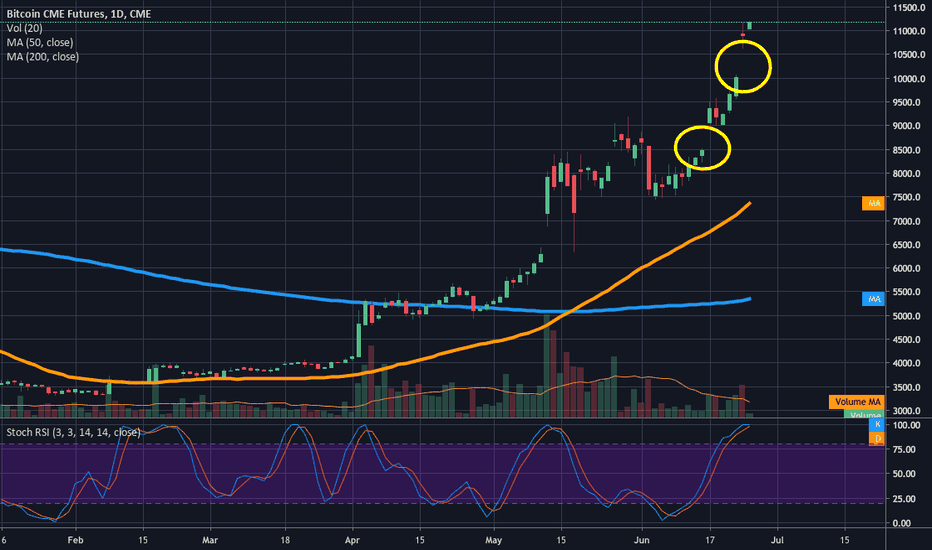This screenshot has height=550, width=932.
Task: Click the 18 date label on time axis
Action: [285, 540]
